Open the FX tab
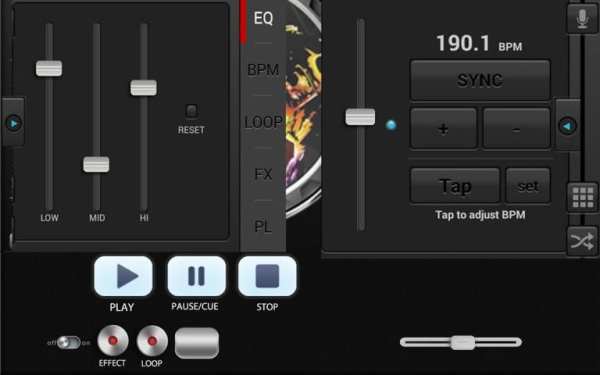The height and width of the screenshot is (375, 600). coord(263,174)
